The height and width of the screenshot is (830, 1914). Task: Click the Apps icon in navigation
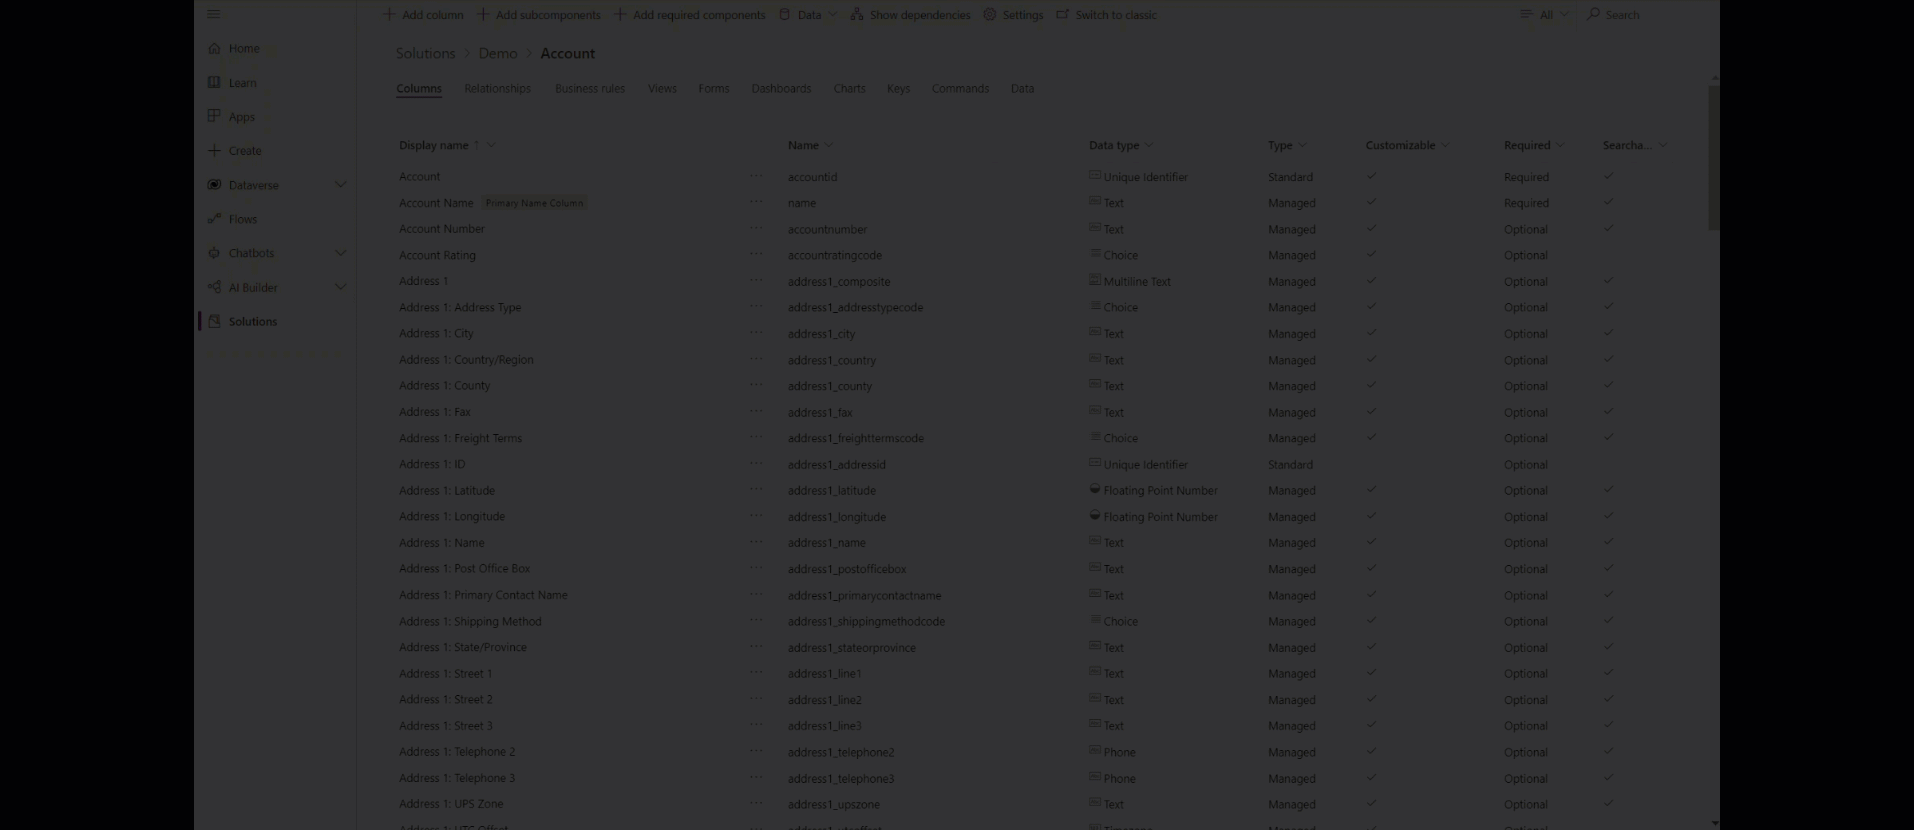pos(214,116)
